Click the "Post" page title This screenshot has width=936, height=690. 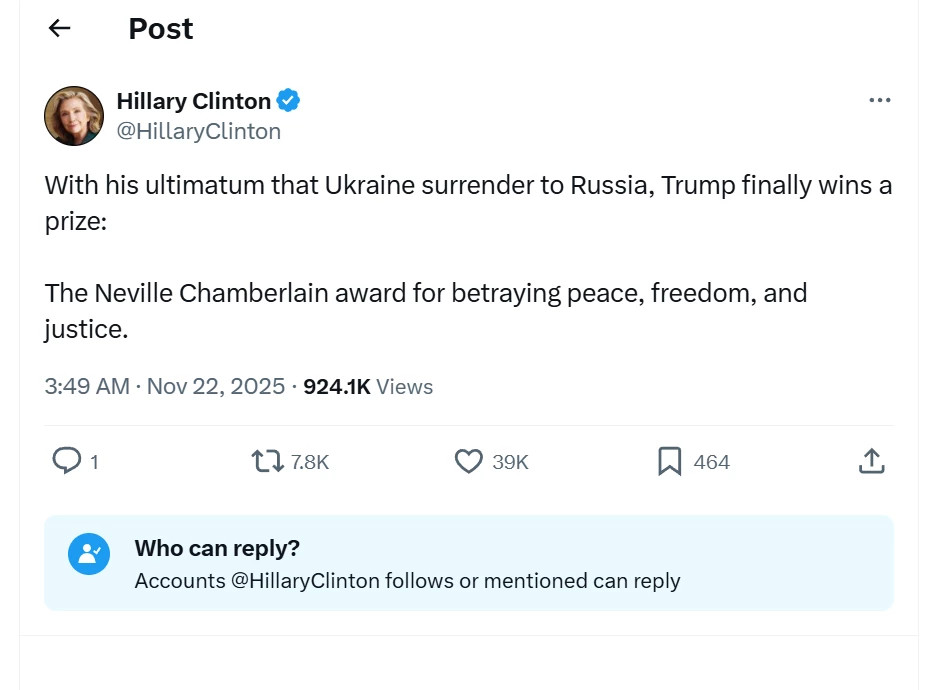tap(160, 29)
